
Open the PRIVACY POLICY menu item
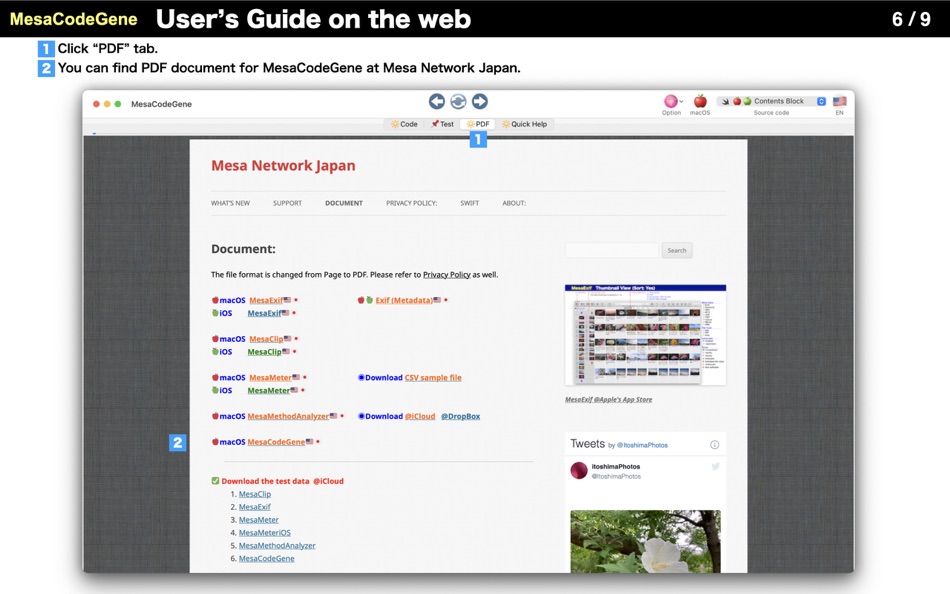tap(411, 203)
